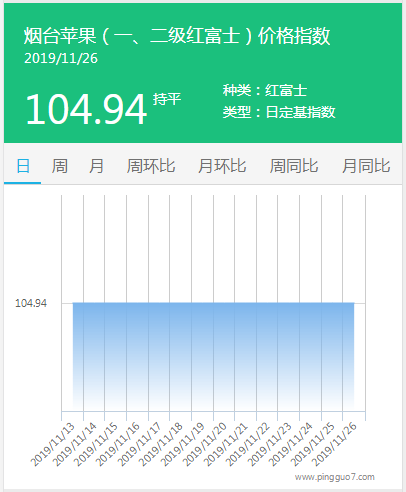This screenshot has width=406, height=492.
Task: Click the blue area chart fill
Action: pos(213,357)
